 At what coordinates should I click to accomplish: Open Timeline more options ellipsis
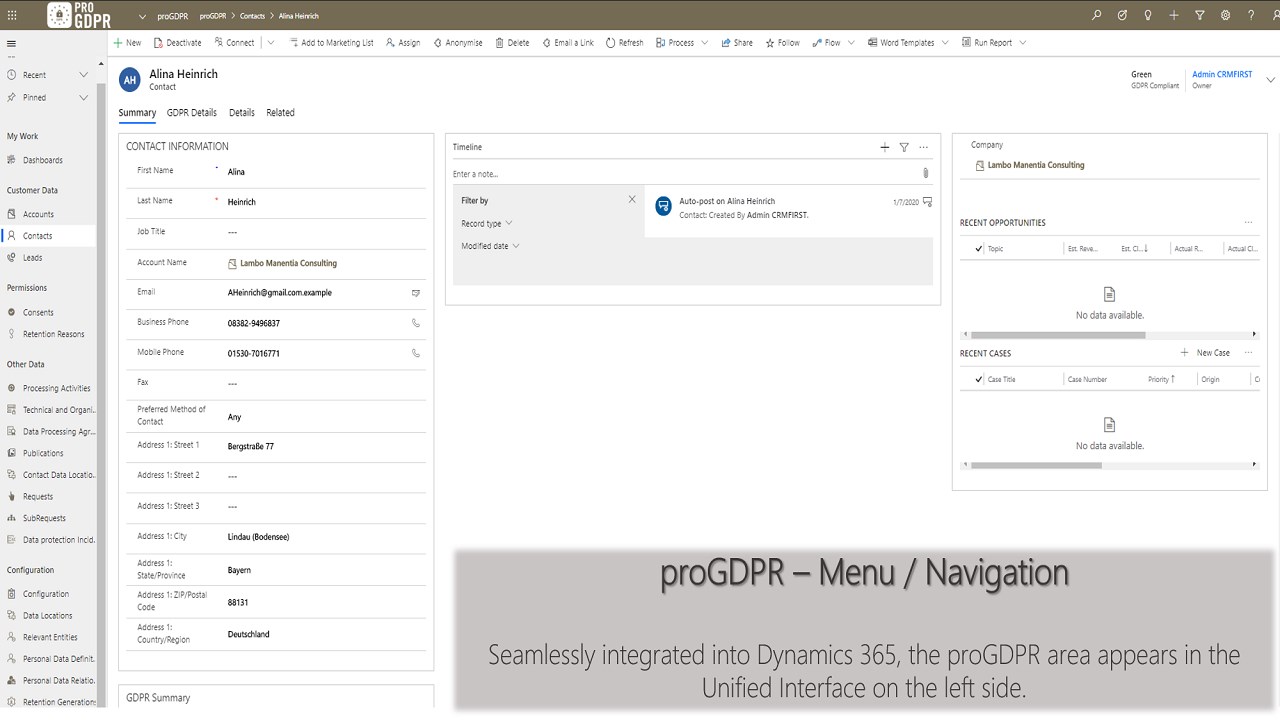tap(923, 147)
